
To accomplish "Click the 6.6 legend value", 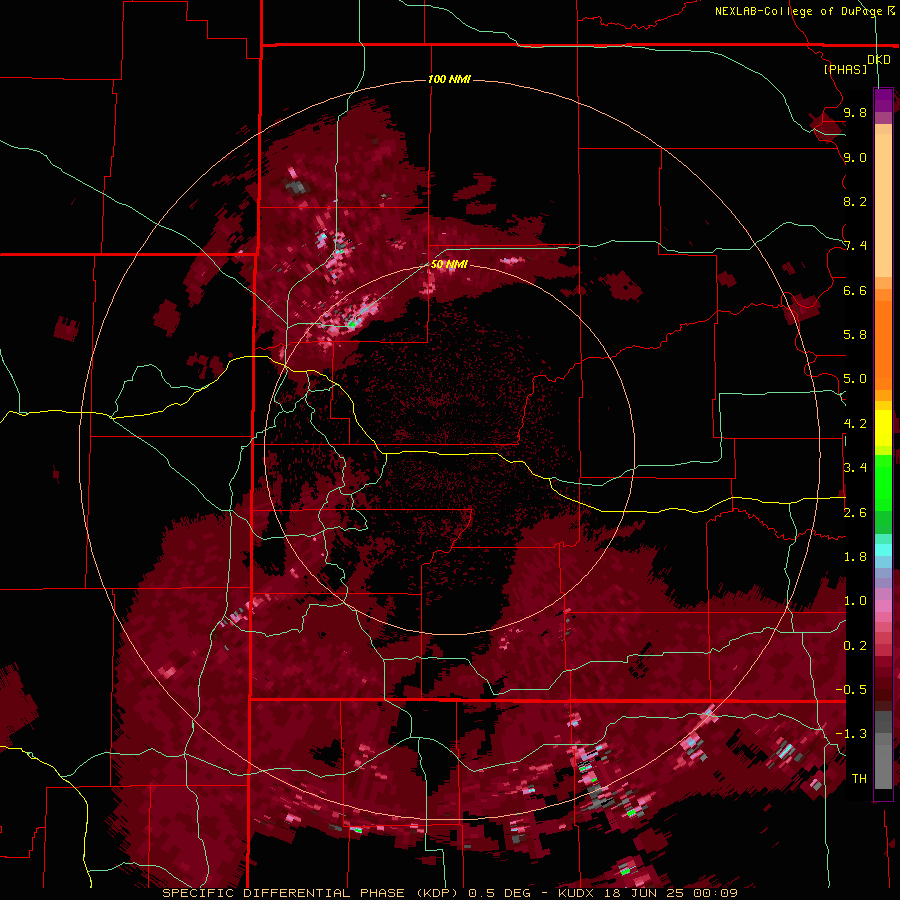I will tap(855, 290).
